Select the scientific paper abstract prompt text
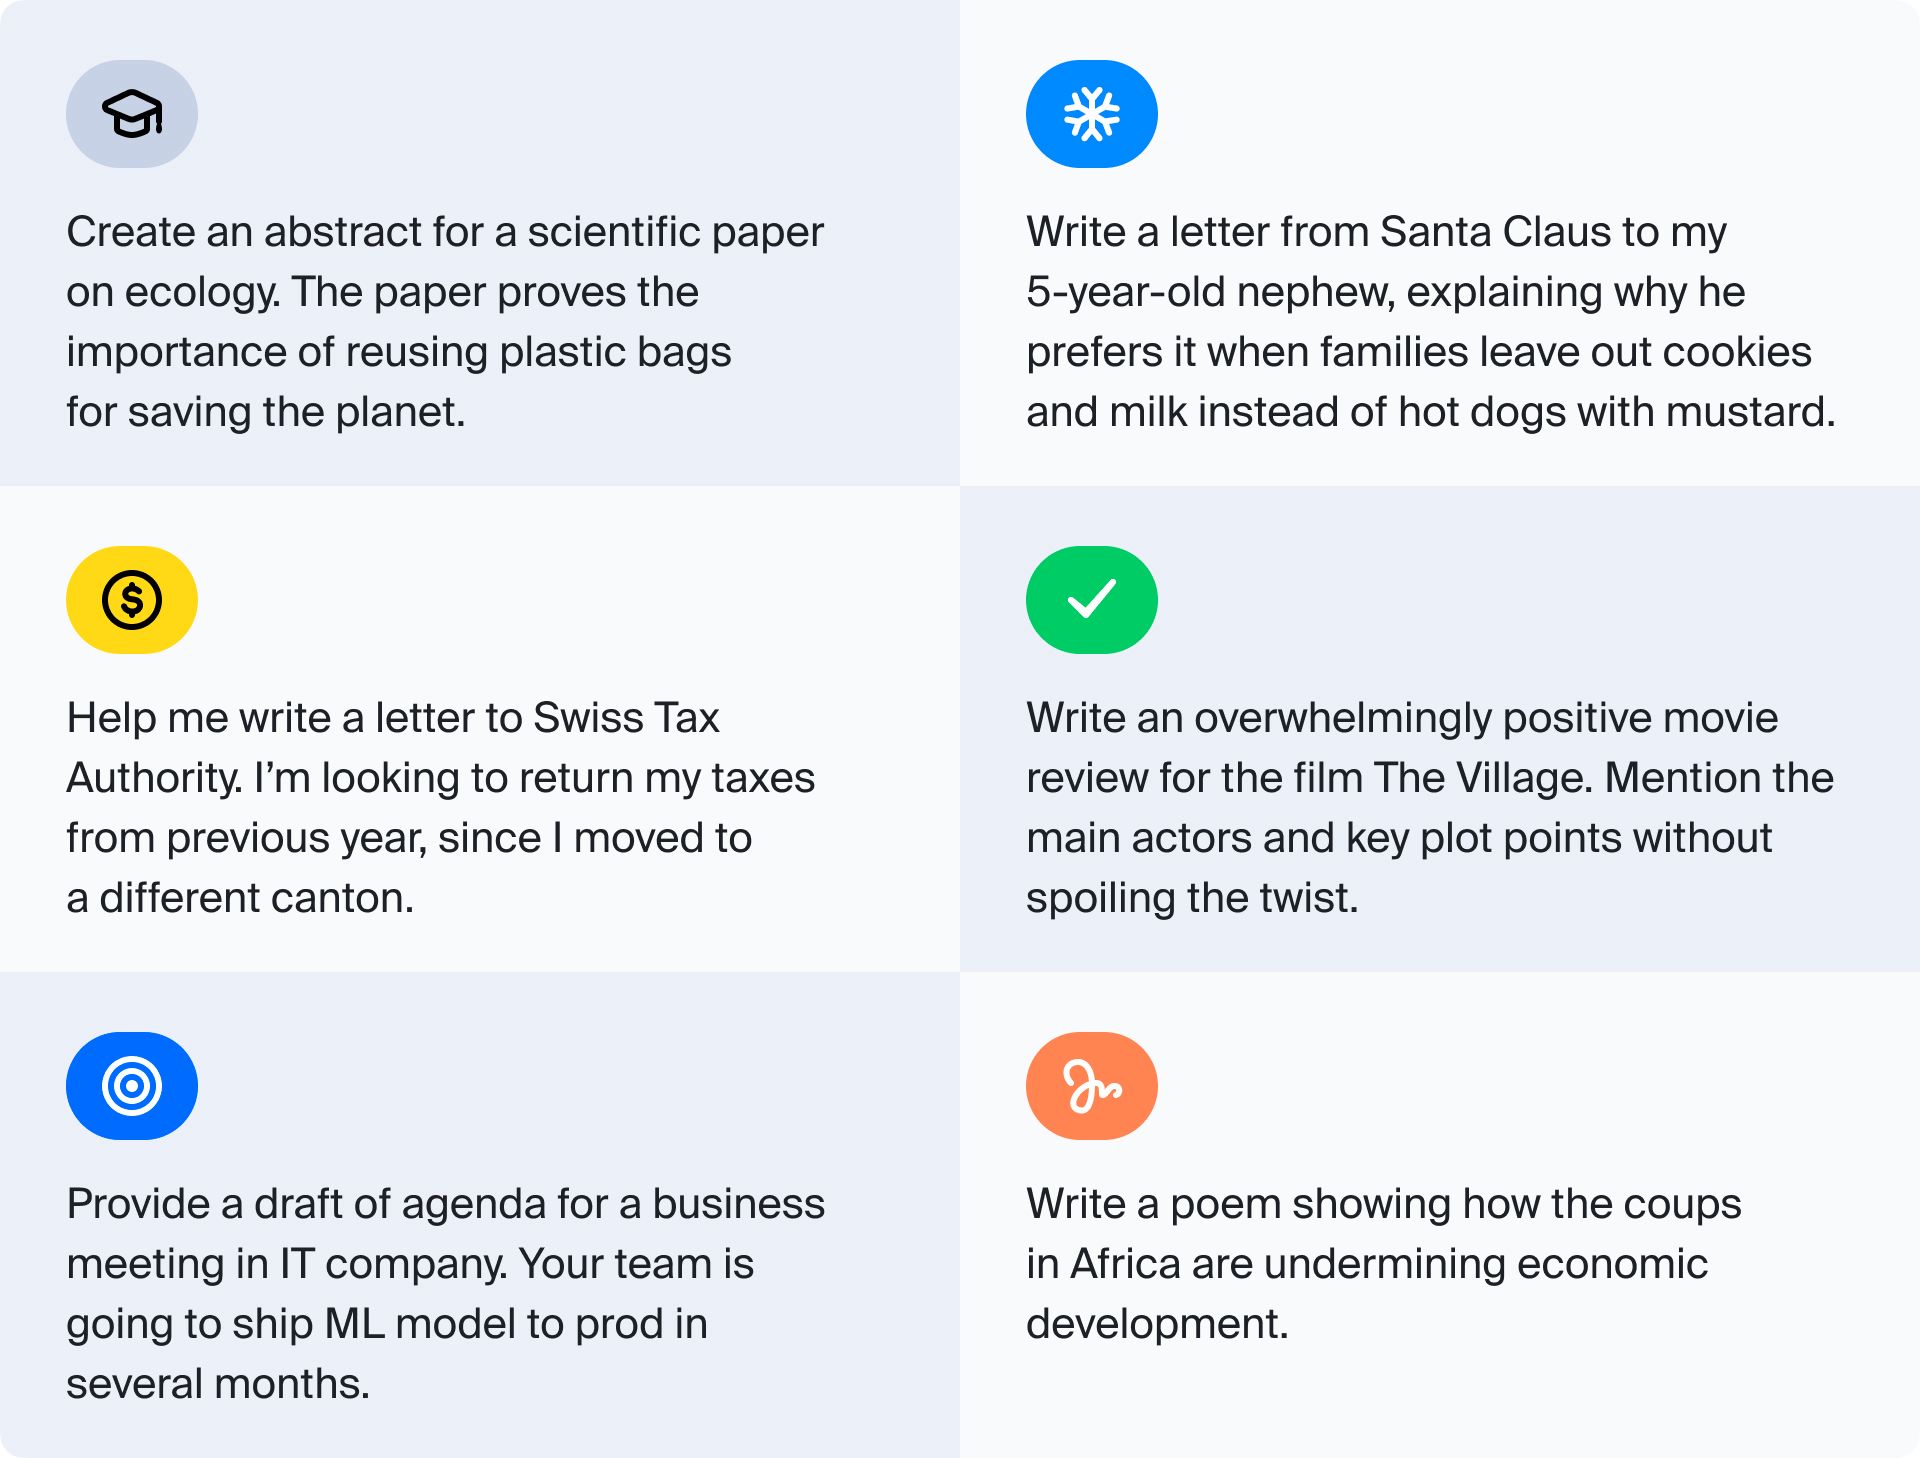 coord(445,322)
